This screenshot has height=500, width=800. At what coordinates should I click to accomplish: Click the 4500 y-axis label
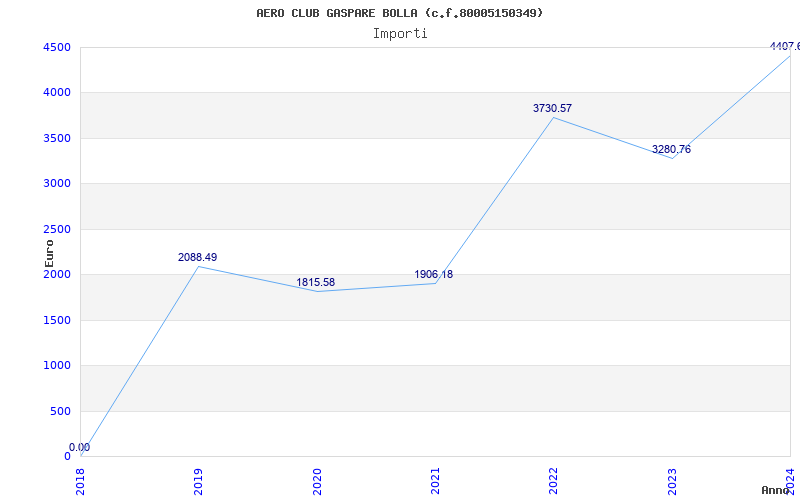(57, 47)
